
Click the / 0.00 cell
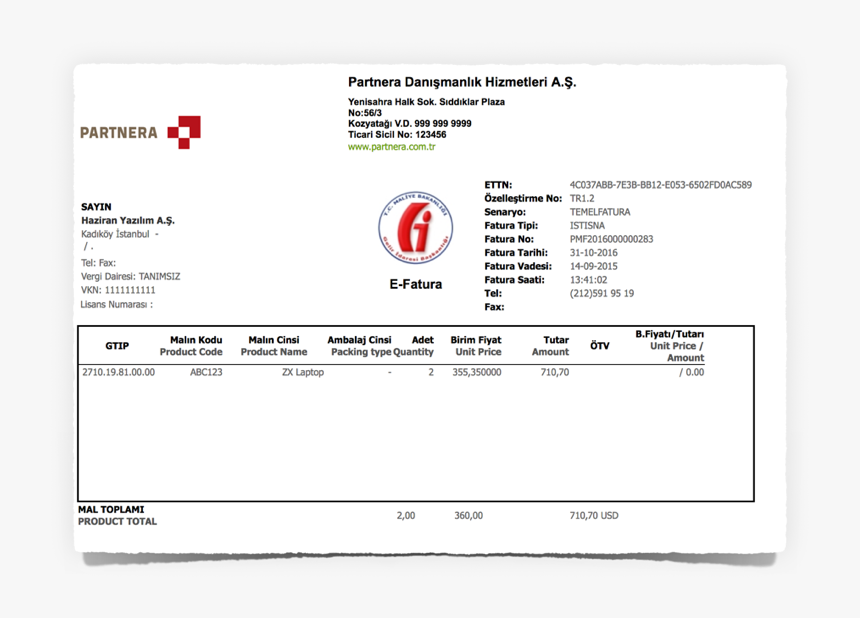pyautogui.click(x=692, y=372)
